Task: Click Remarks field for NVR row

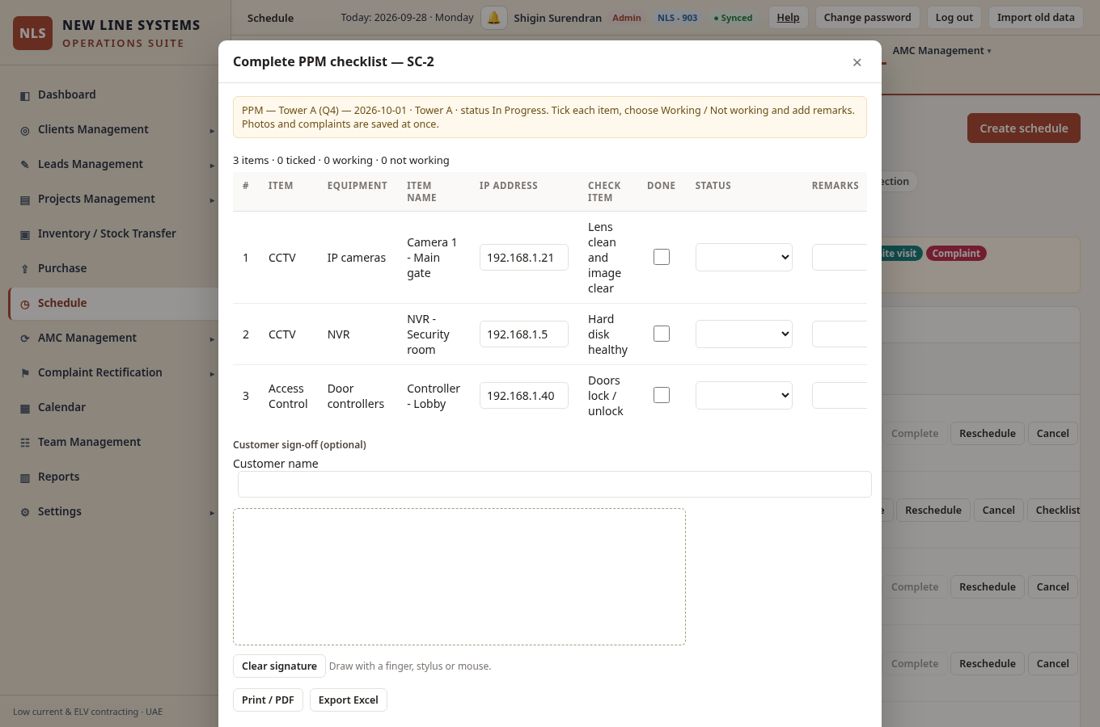Action: [839, 334]
